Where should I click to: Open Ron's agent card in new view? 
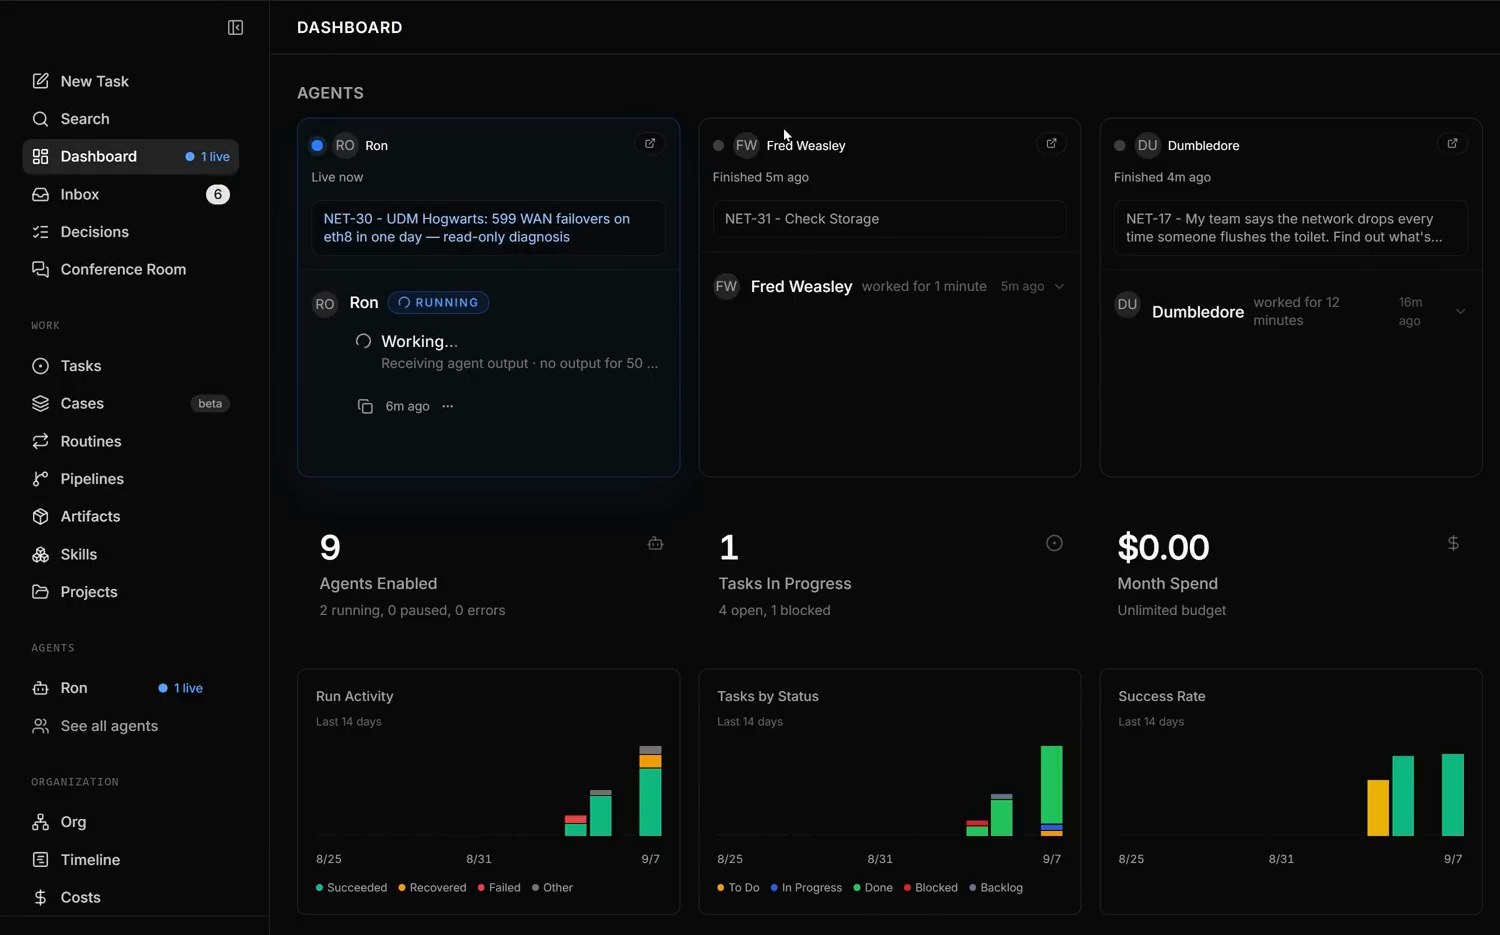coord(650,144)
